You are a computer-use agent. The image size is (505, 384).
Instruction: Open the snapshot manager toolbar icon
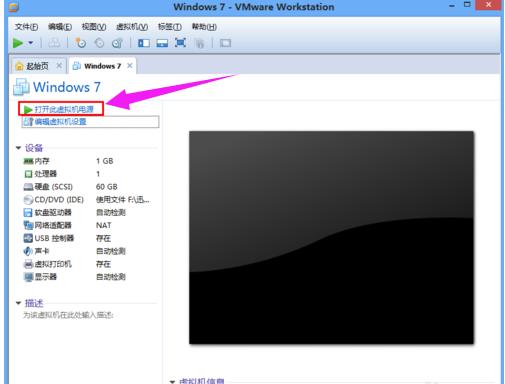pos(117,43)
